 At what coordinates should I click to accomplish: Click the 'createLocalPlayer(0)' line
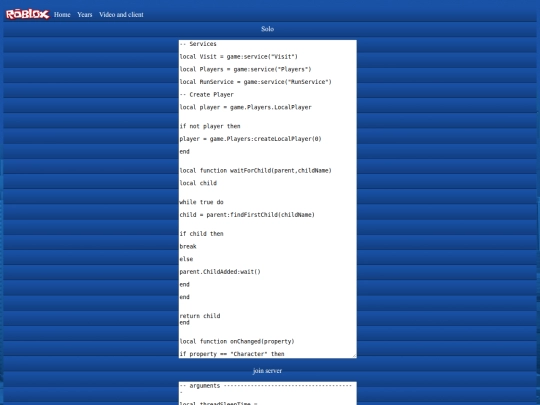click(x=250, y=139)
